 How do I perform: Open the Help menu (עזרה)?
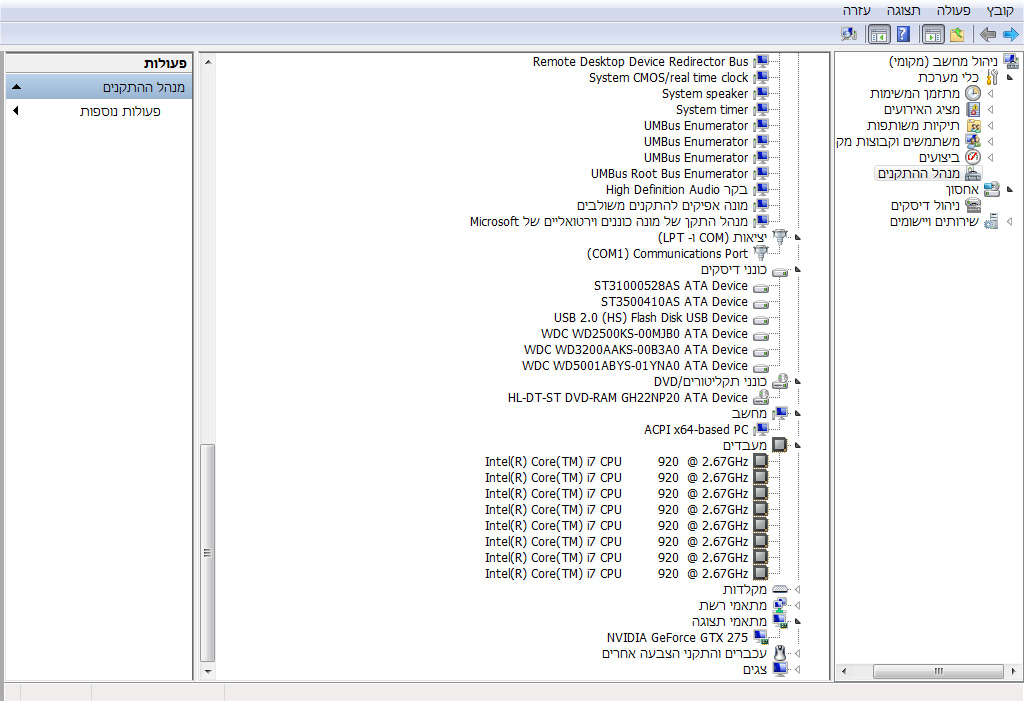click(x=856, y=10)
